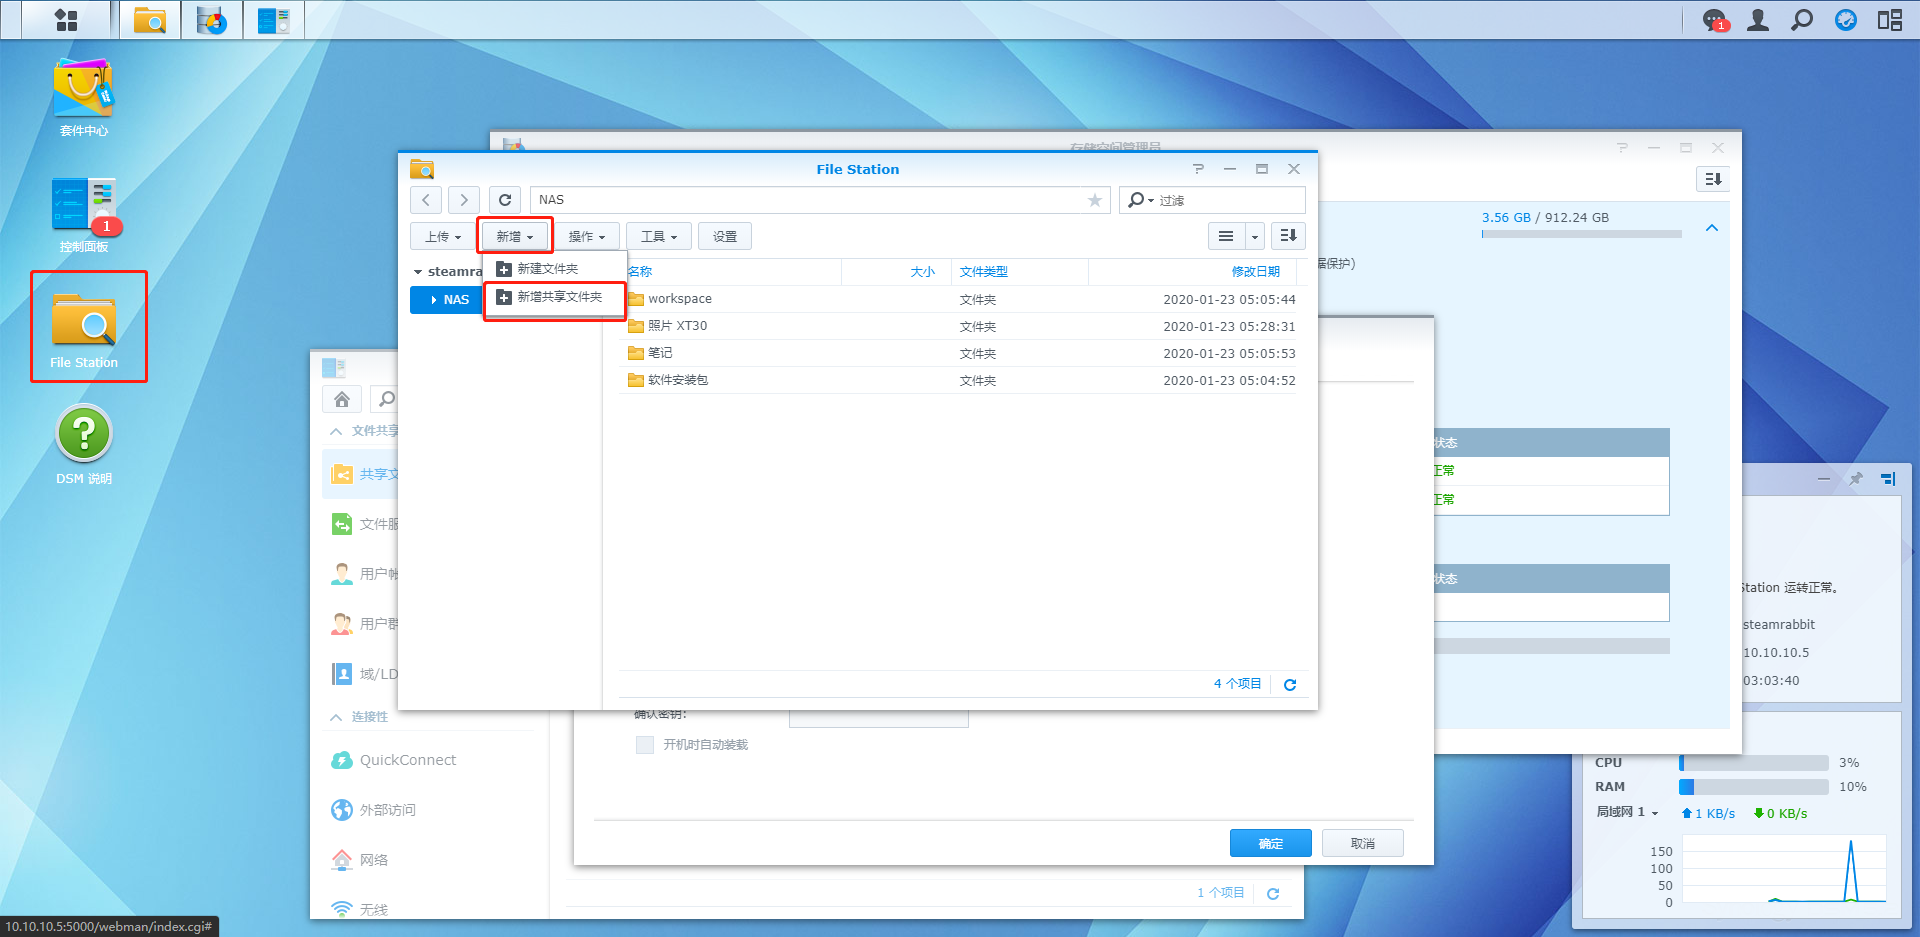Switch to Control Panel in the taskbar
The height and width of the screenshot is (937, 1920).
[x=273, y=20]
